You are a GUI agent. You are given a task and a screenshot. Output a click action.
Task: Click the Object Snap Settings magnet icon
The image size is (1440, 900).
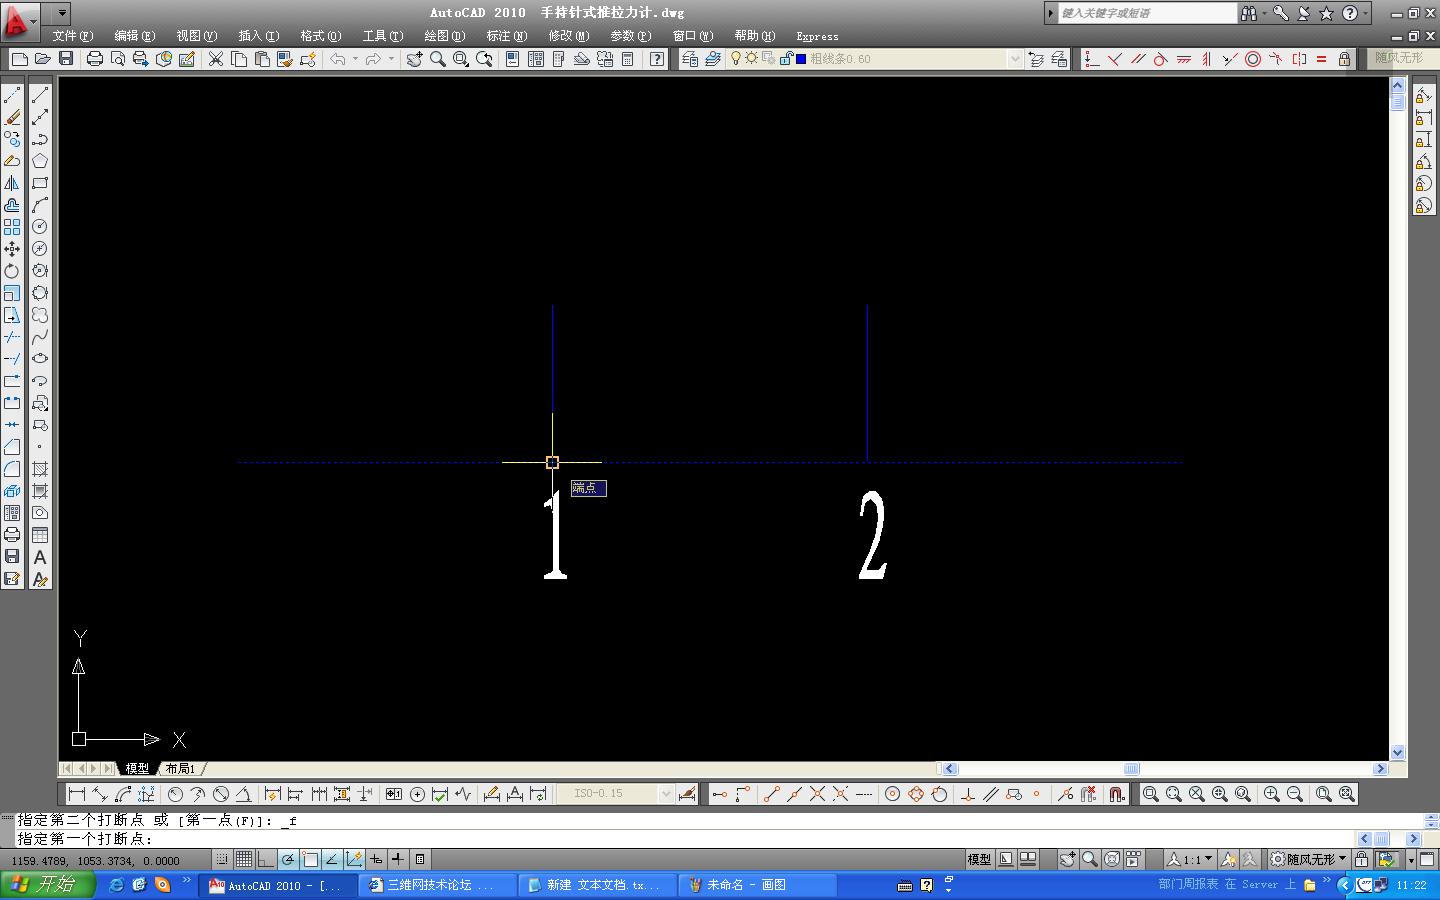click(1117, 794)
